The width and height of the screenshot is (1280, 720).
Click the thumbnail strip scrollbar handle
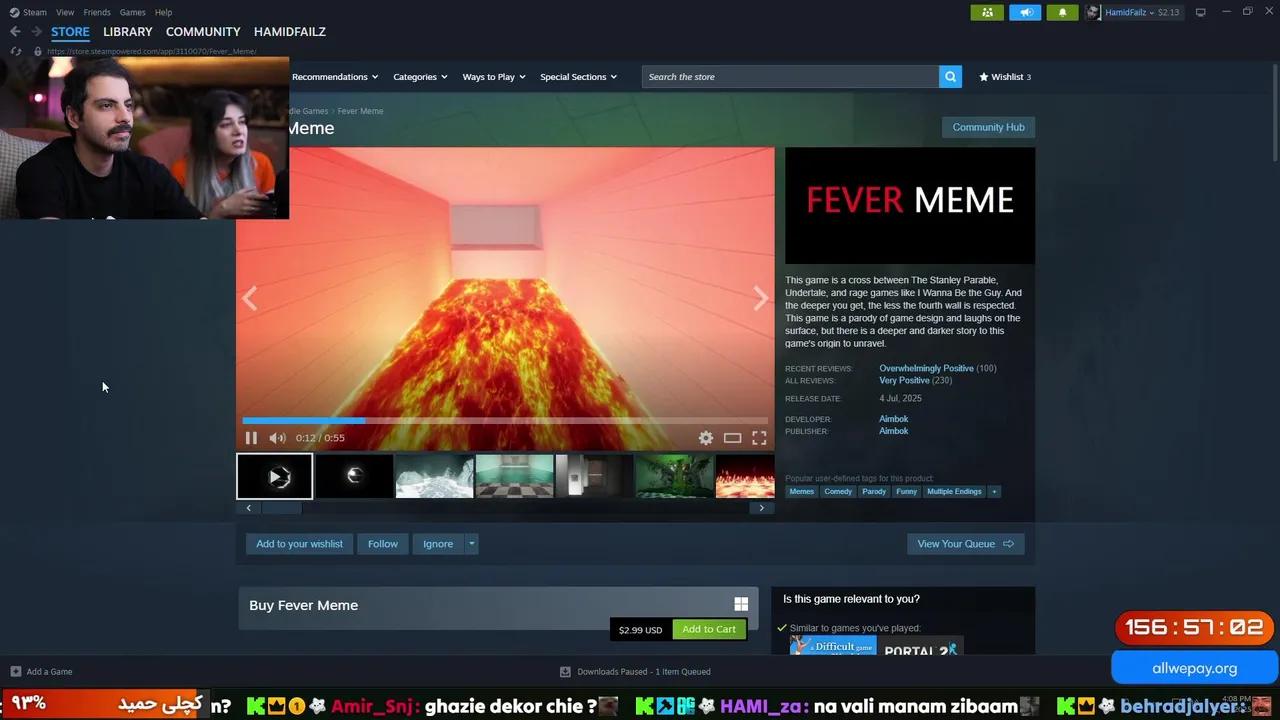[x=282, y=508]
